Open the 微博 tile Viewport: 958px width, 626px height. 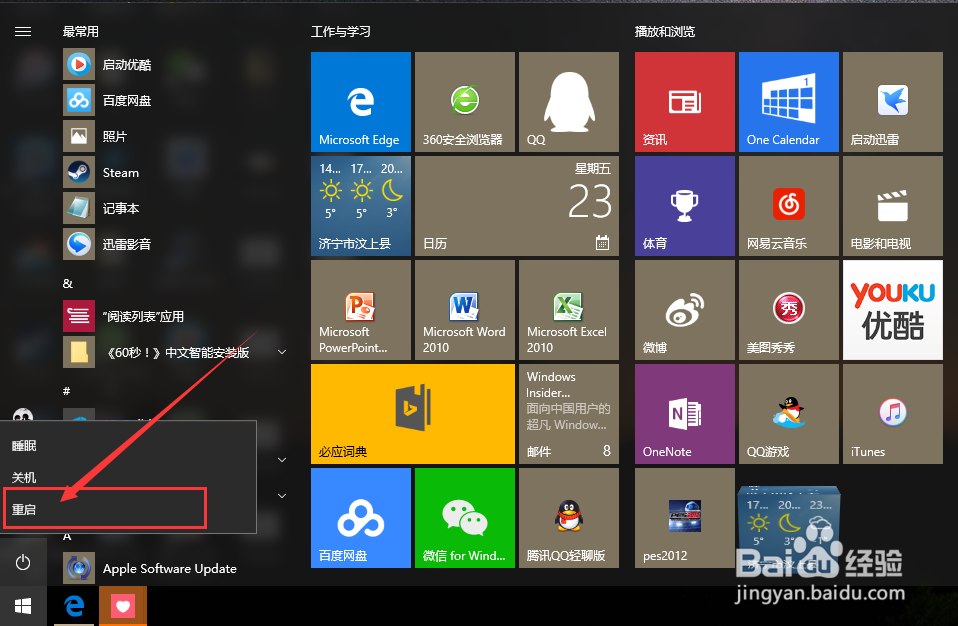685,310
